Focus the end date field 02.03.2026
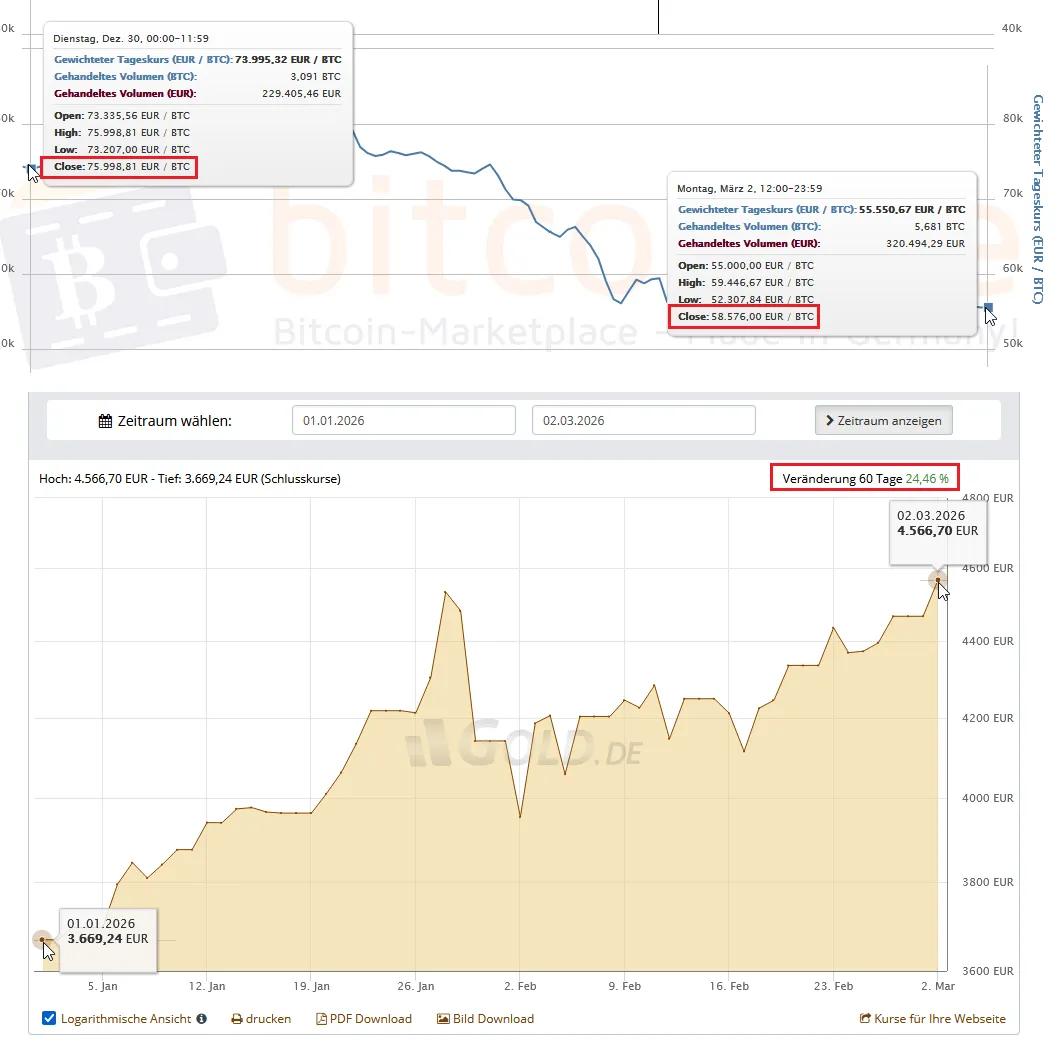 coord(643,421)
